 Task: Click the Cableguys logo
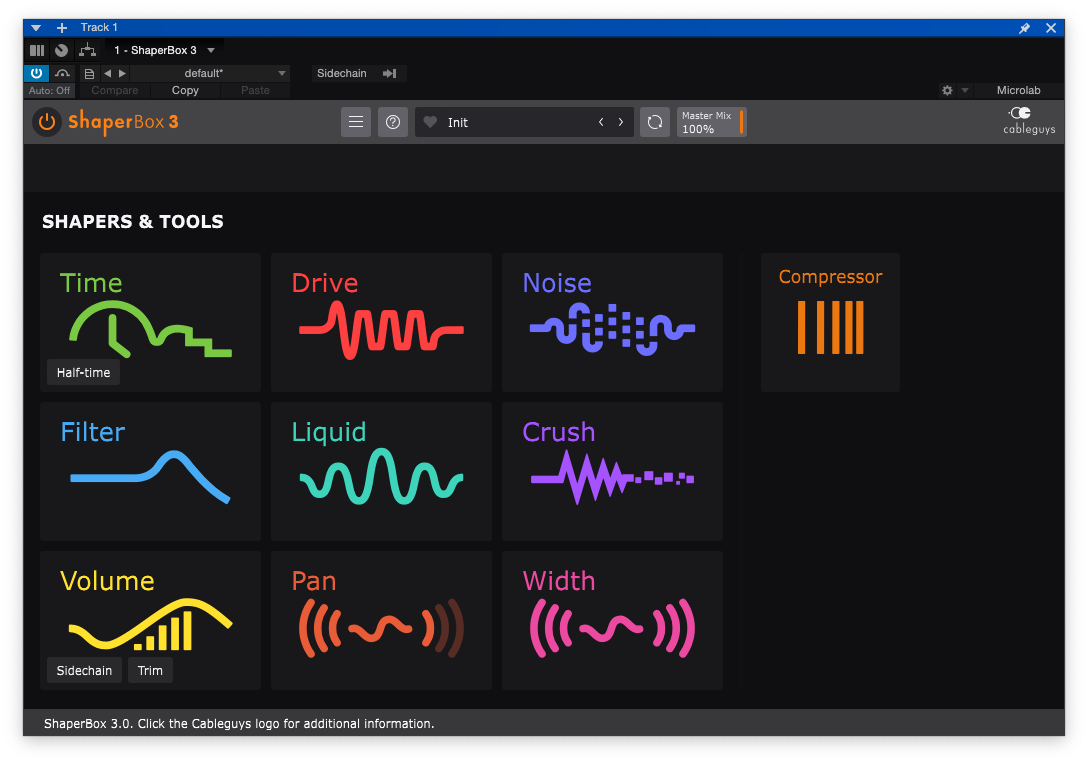pos(1029,121)
